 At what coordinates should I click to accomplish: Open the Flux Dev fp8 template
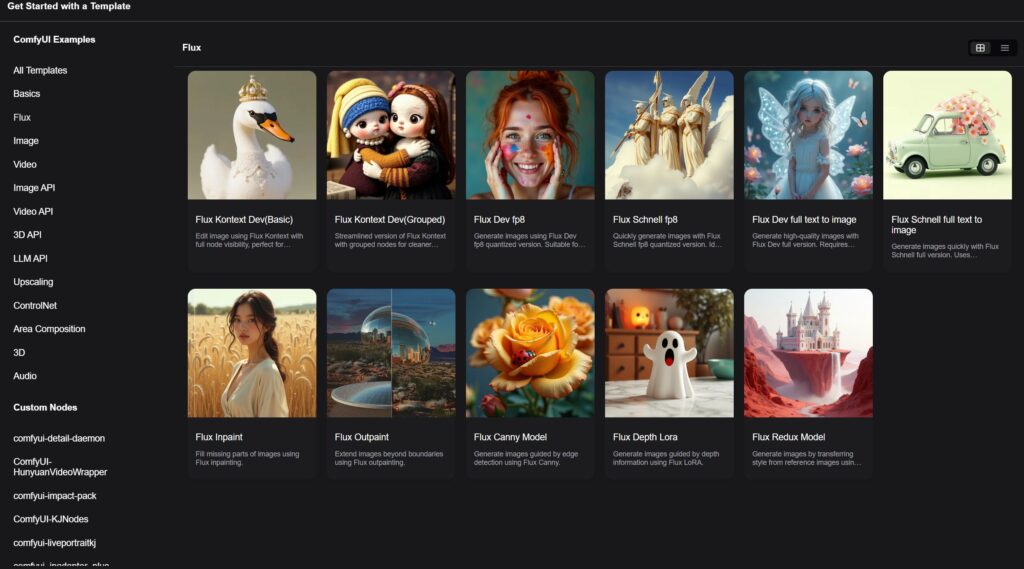click(x=530, y=135)
